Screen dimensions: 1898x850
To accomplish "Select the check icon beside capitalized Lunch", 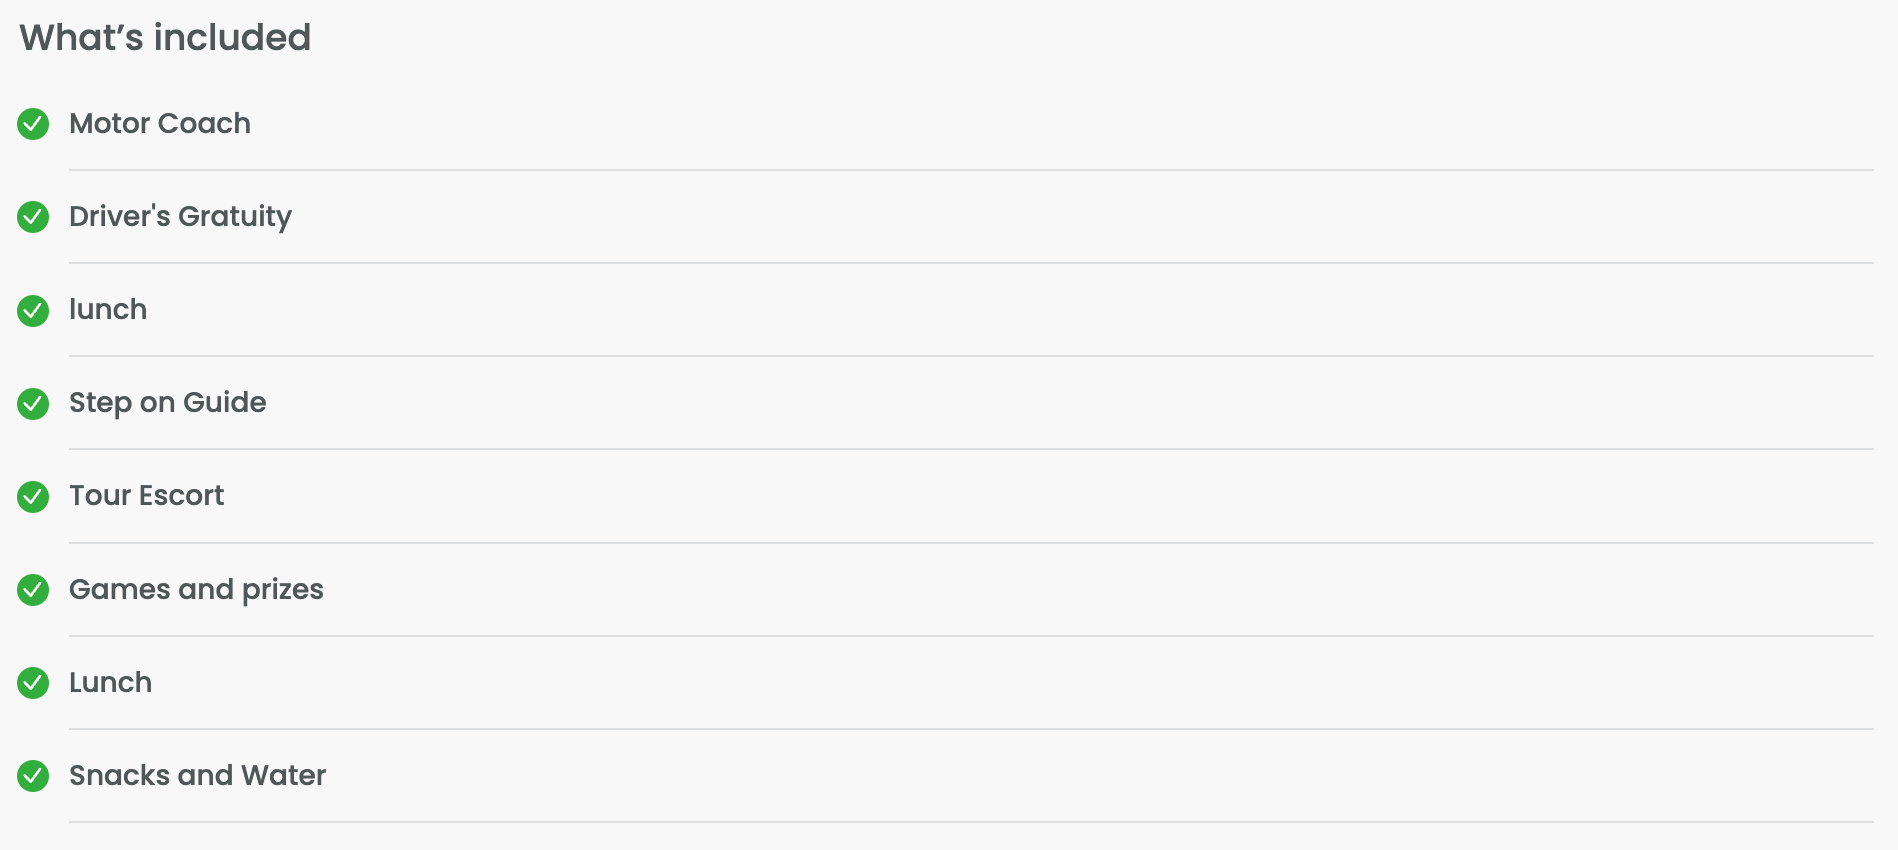I will click(33, 683).
